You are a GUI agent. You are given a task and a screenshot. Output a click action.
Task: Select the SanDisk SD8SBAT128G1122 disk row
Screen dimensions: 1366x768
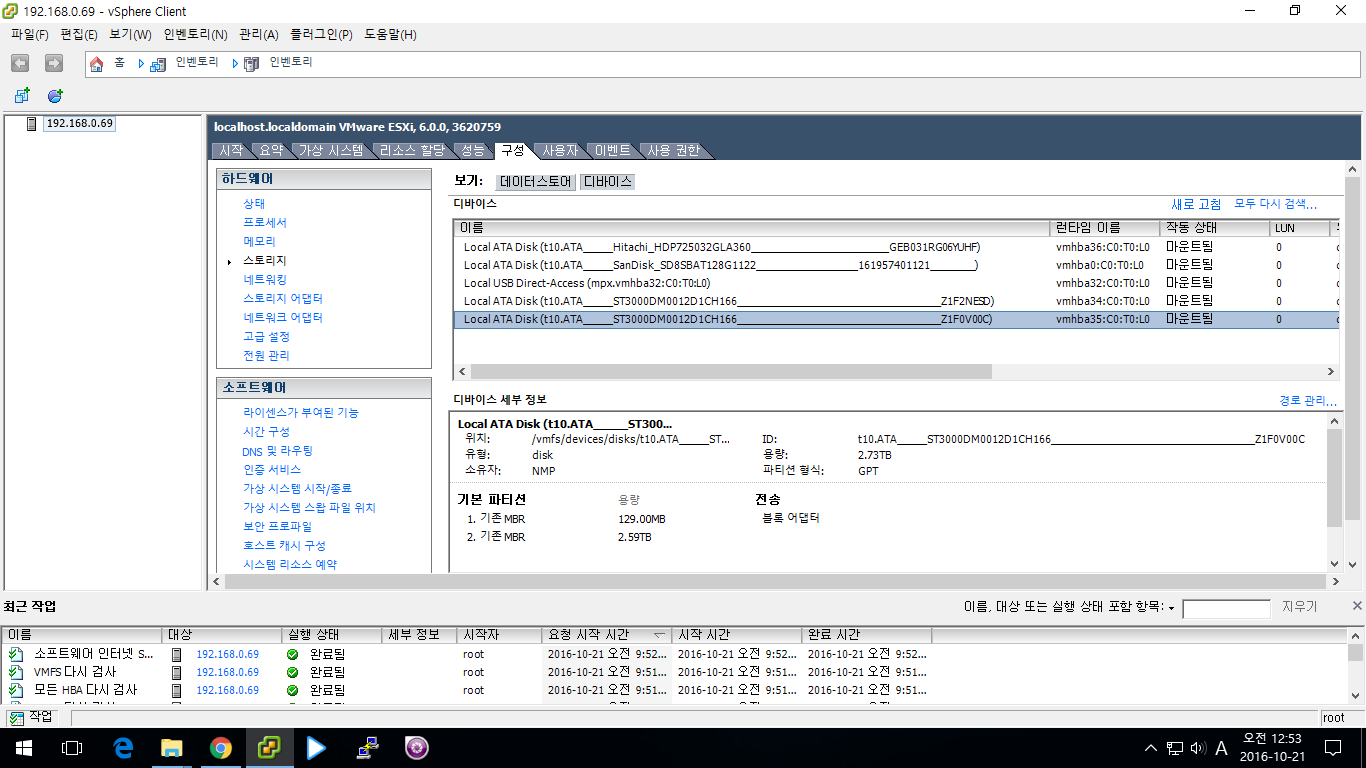click(x=895, y=265)
